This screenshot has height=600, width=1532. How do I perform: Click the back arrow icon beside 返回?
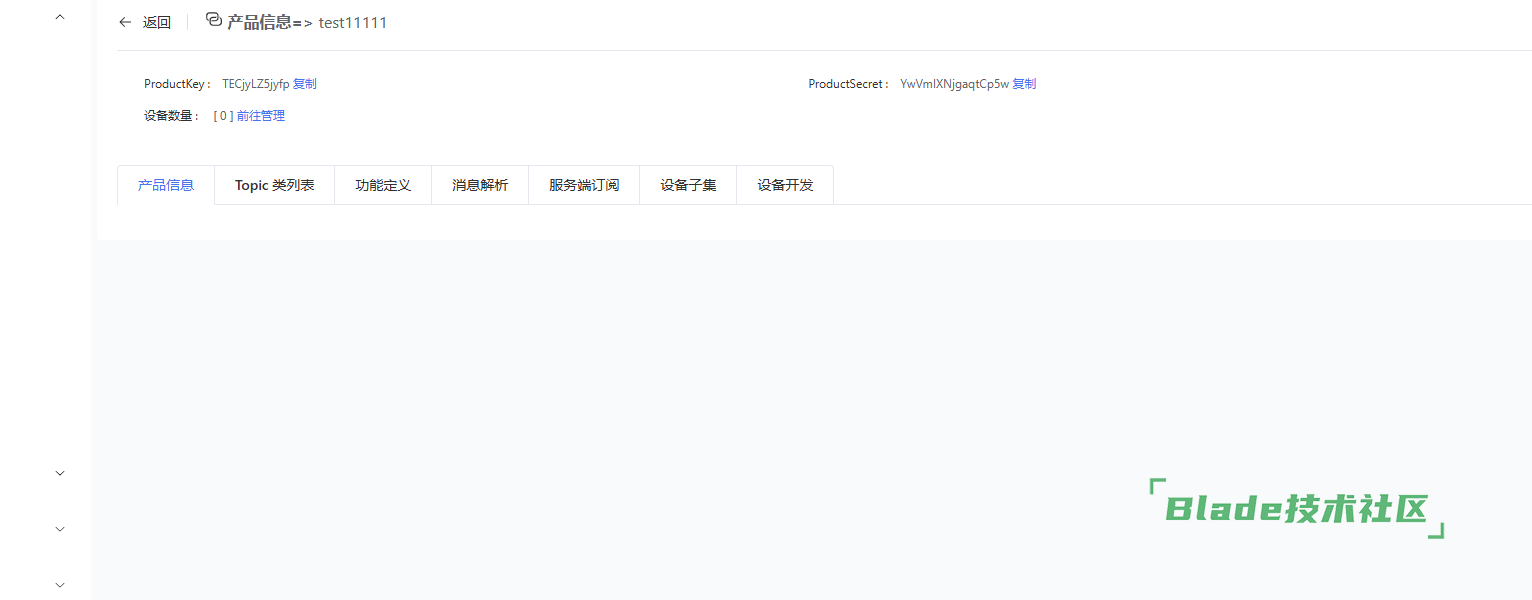pyautogui.click(x=125, y=22)
